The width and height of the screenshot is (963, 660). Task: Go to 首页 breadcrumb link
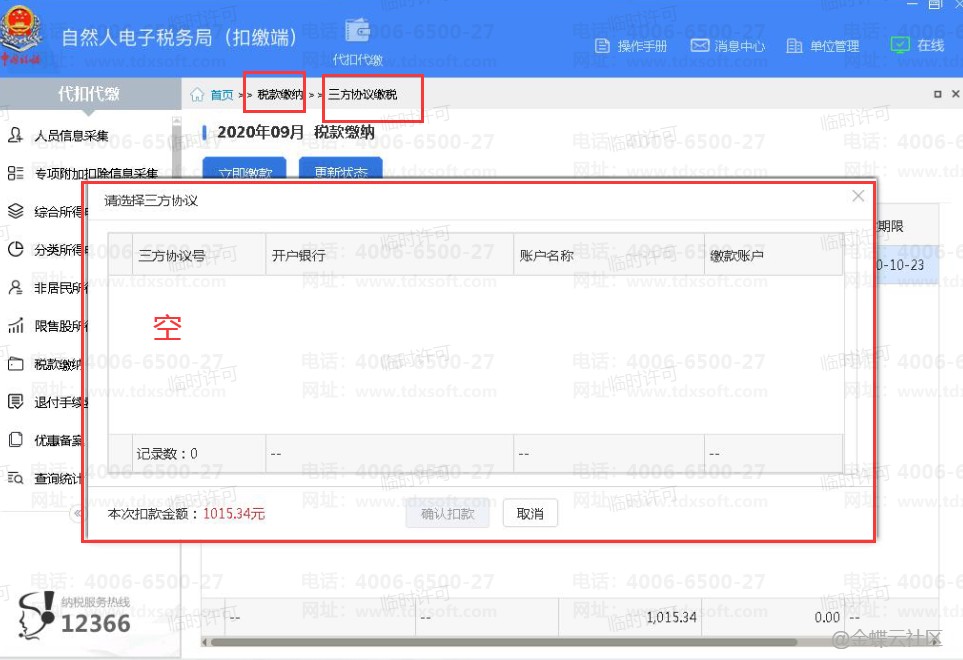[221, 95]
